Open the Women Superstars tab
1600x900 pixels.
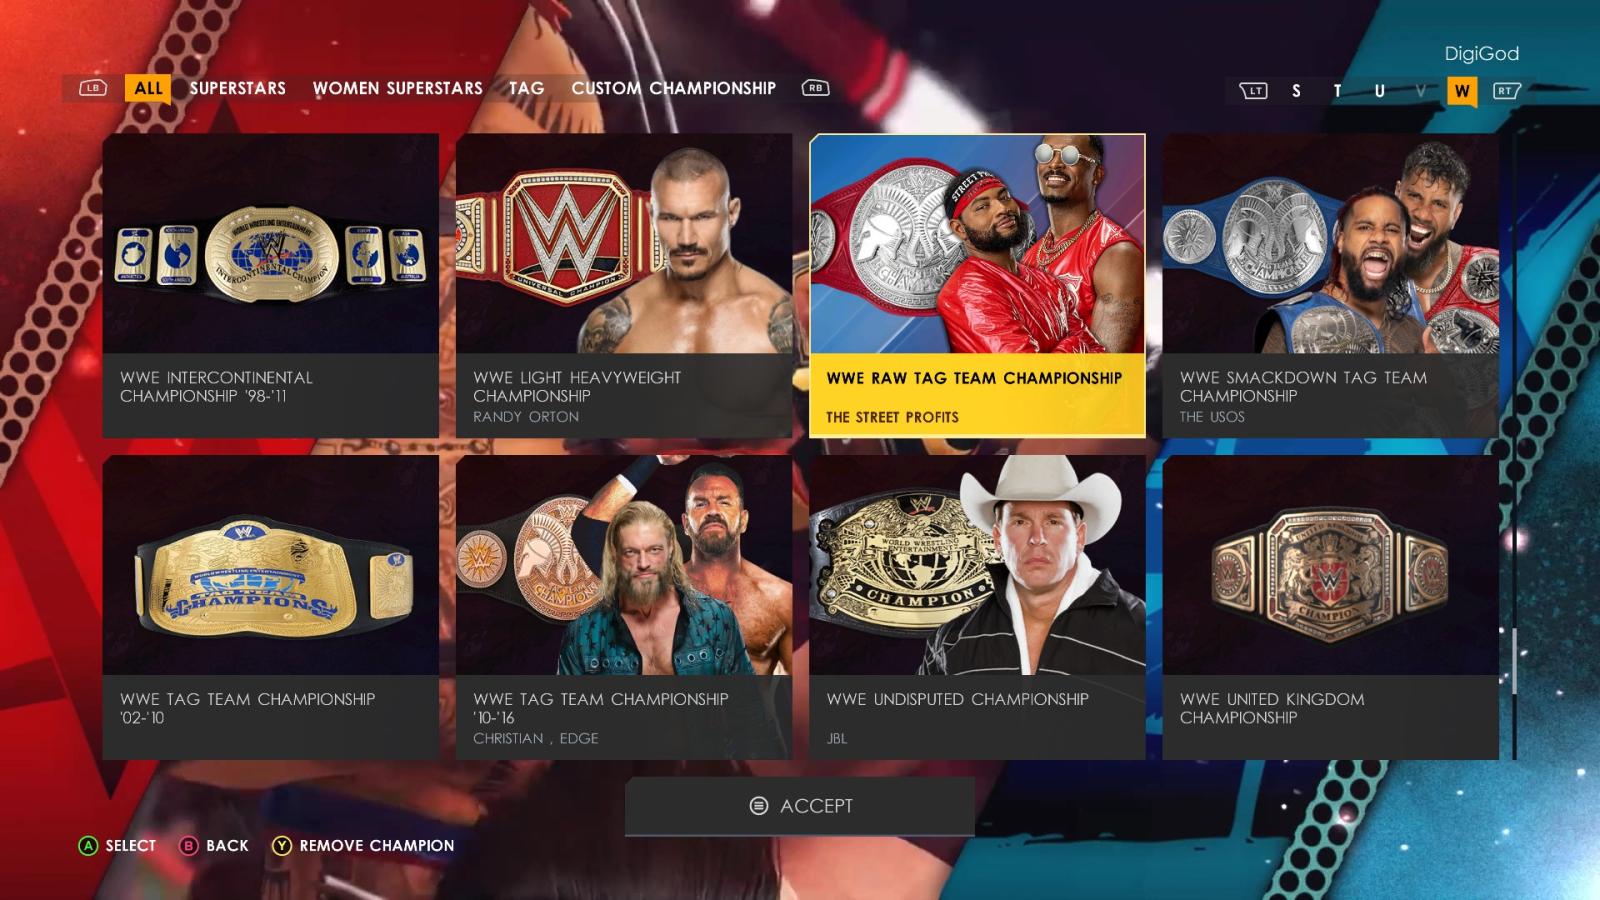398,88
